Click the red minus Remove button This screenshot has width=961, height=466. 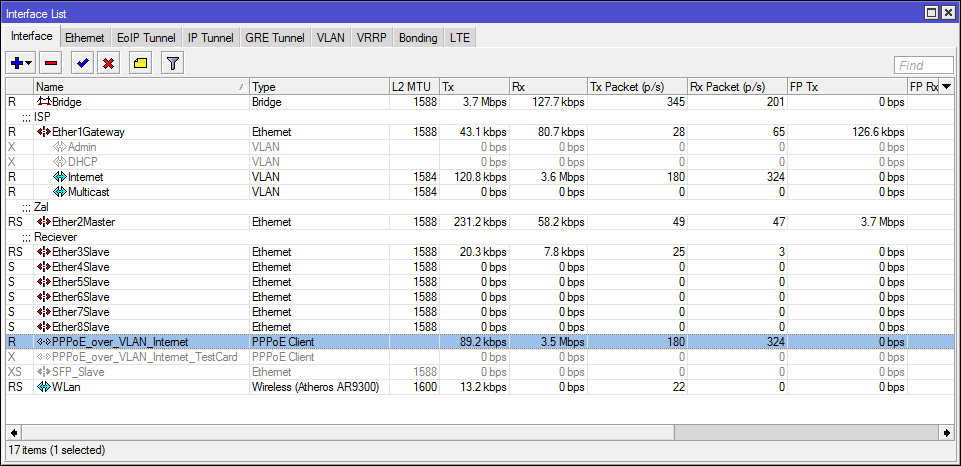[51, 63]
